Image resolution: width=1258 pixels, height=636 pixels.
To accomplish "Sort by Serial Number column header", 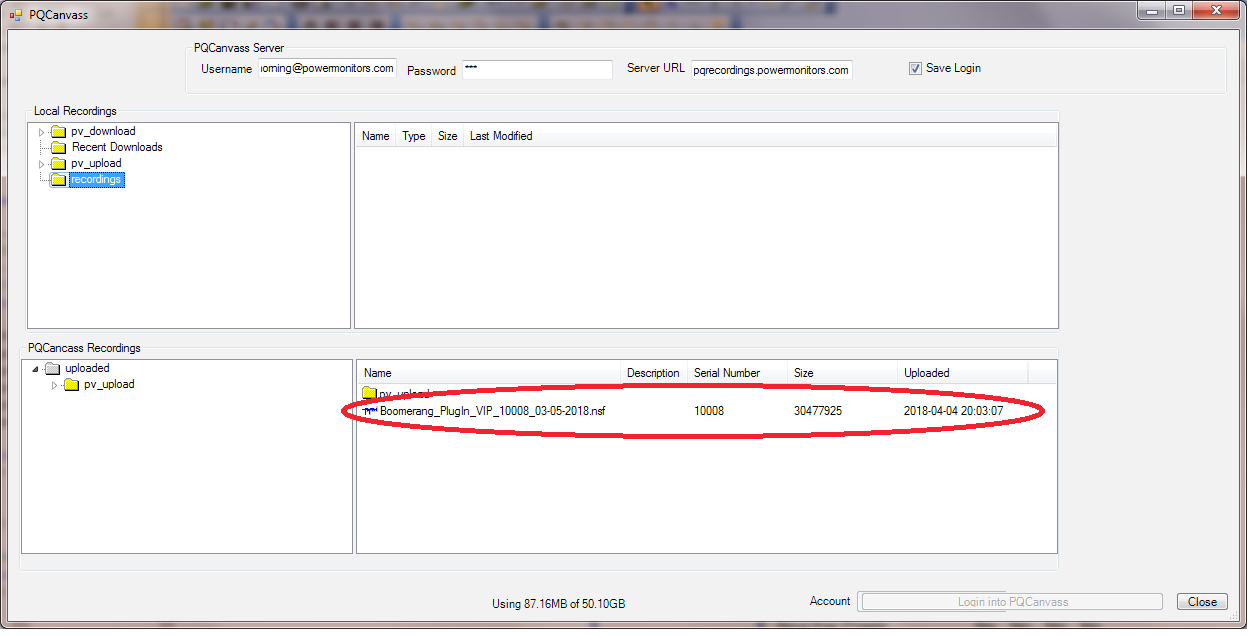I will point(727,373).
